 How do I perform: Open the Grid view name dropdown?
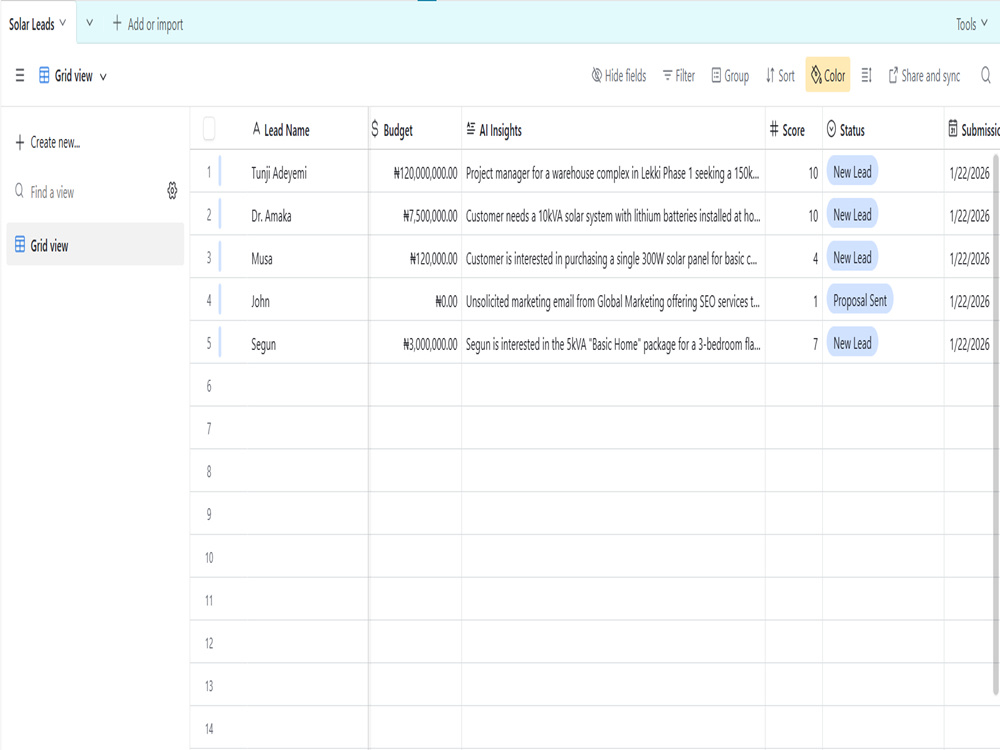click(103, 77)
